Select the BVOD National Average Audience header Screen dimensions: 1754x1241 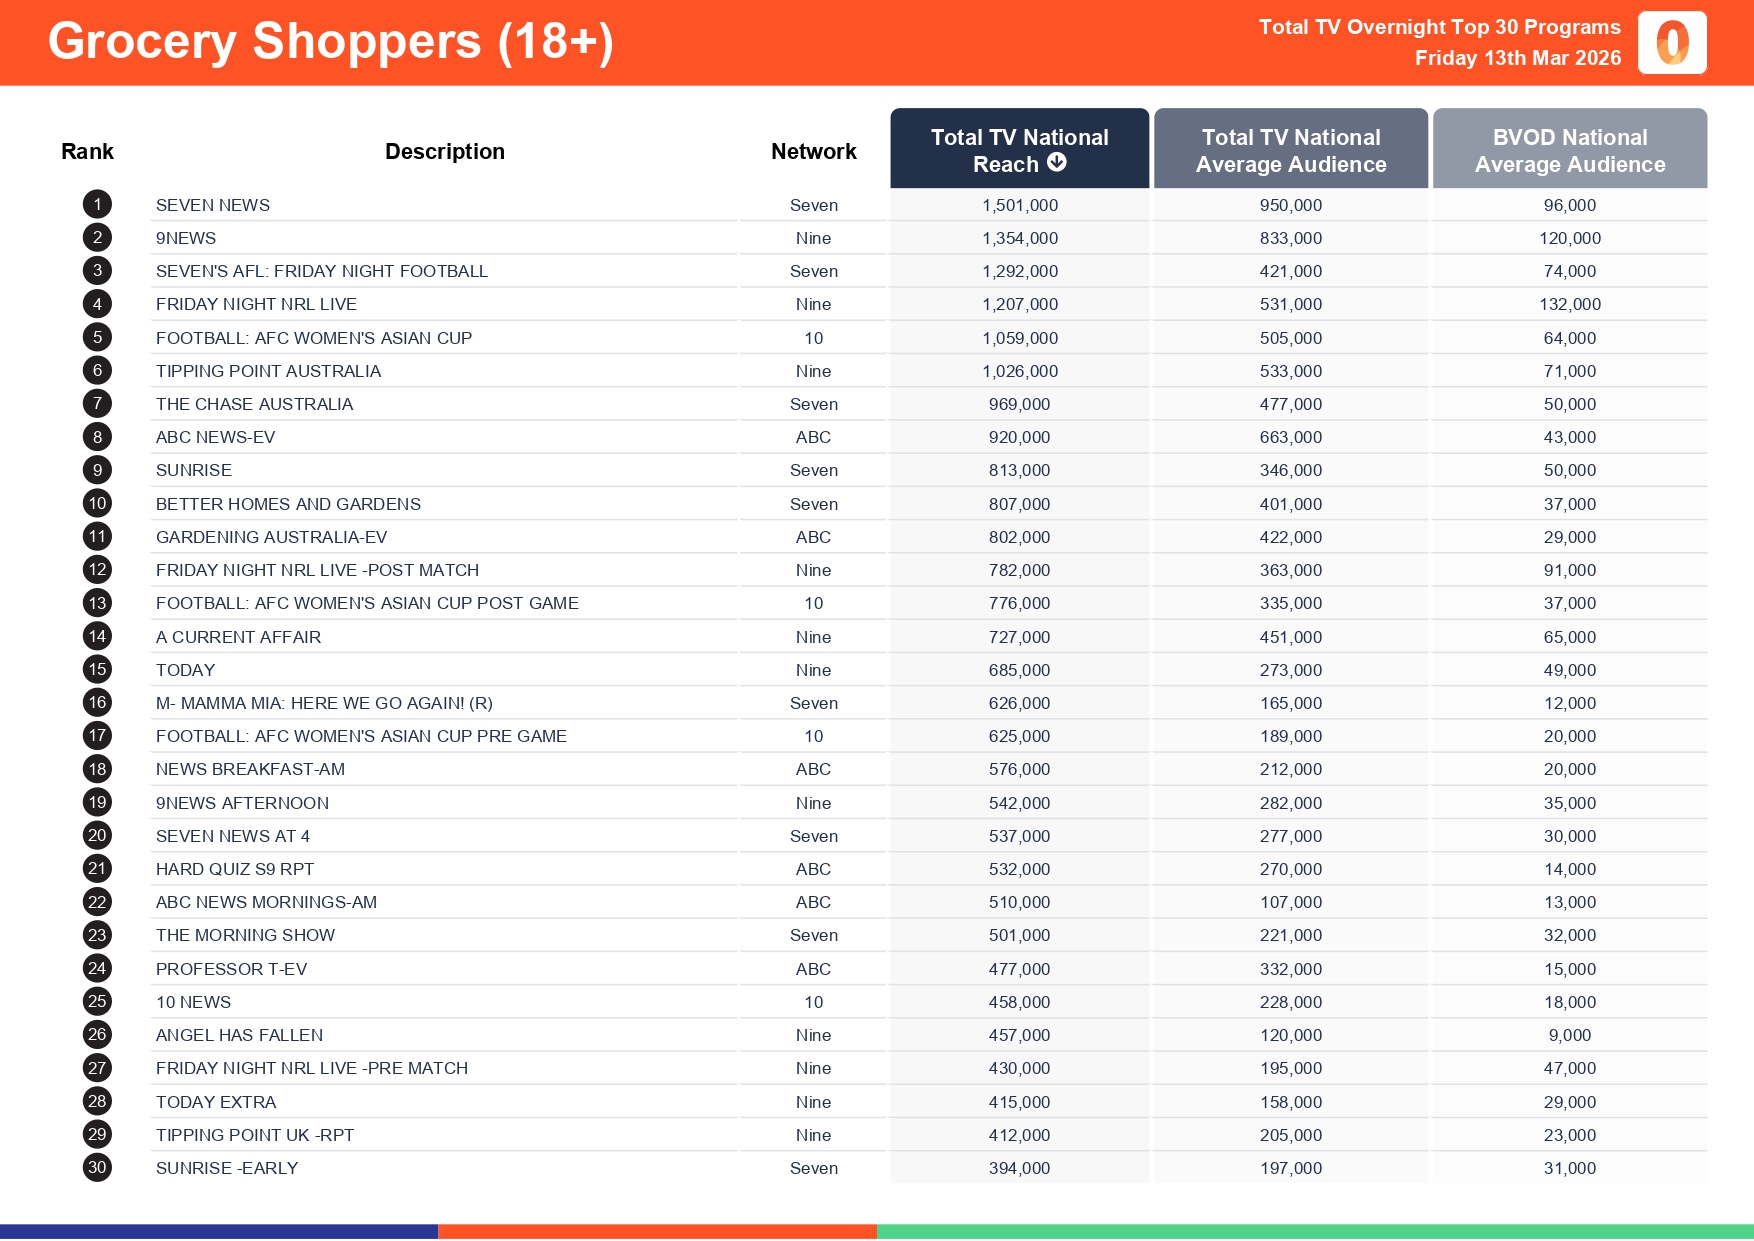[x=1569, y=150]
